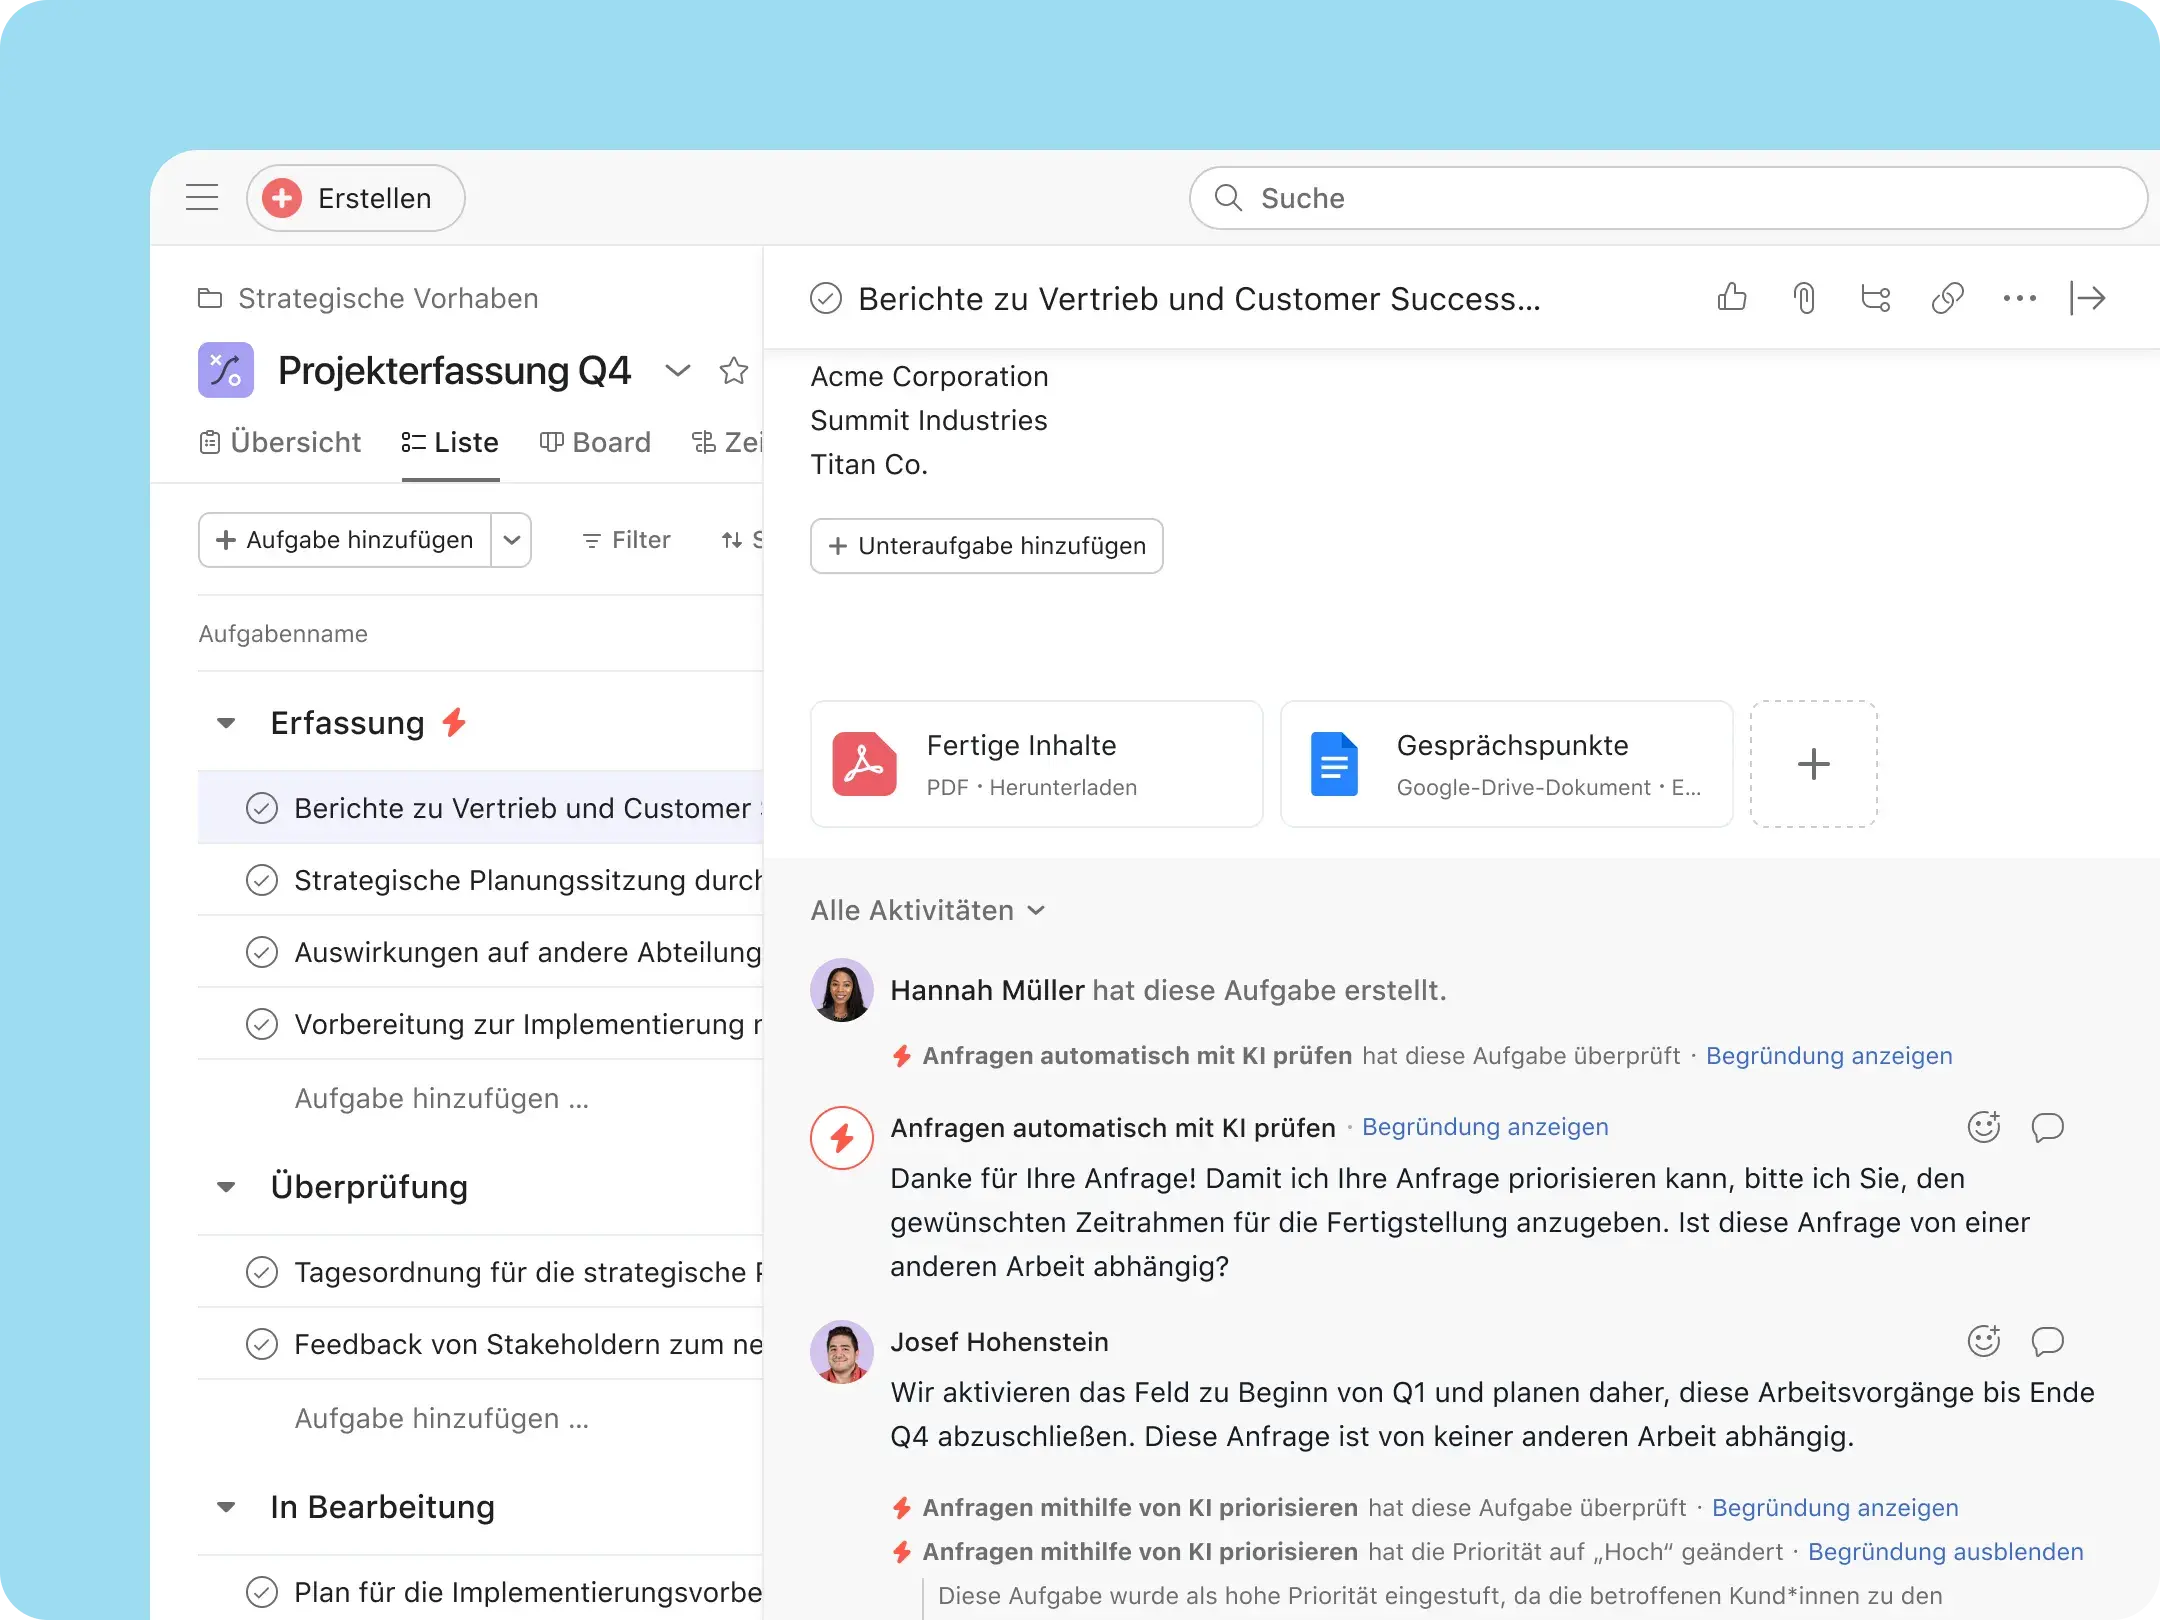Open the three-dot more actions menu
This screenshot has height=1620, width=2160.
2020,298
